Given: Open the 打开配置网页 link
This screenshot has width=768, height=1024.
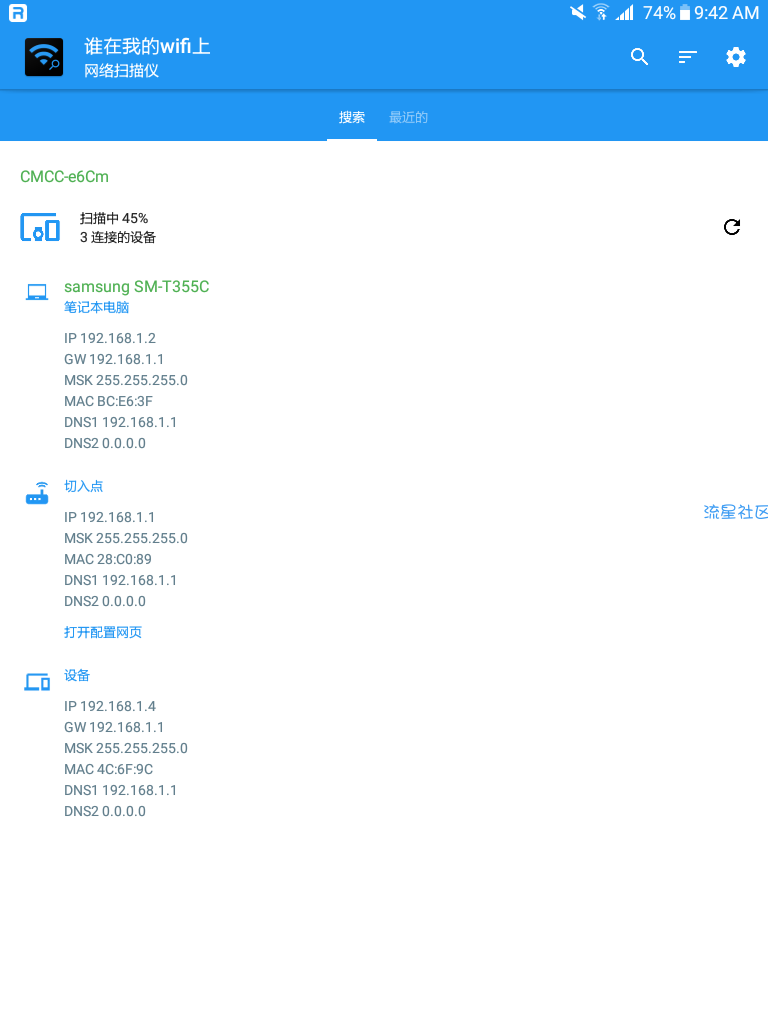Looking at the screenshot, I should pyautogui.click(x=103, y=632).
